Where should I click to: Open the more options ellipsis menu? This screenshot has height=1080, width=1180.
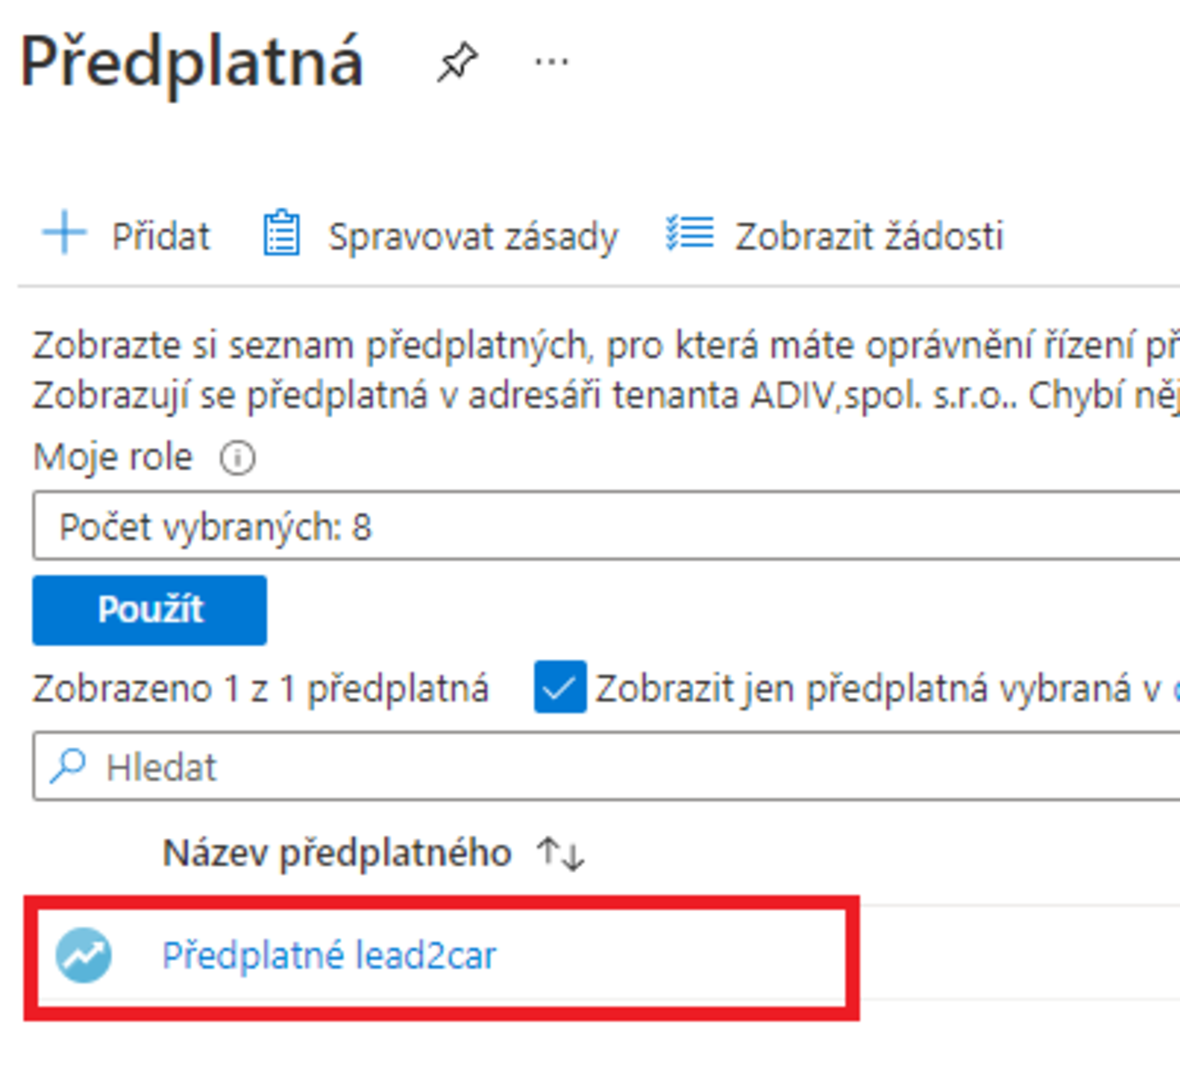coord(551,63)
